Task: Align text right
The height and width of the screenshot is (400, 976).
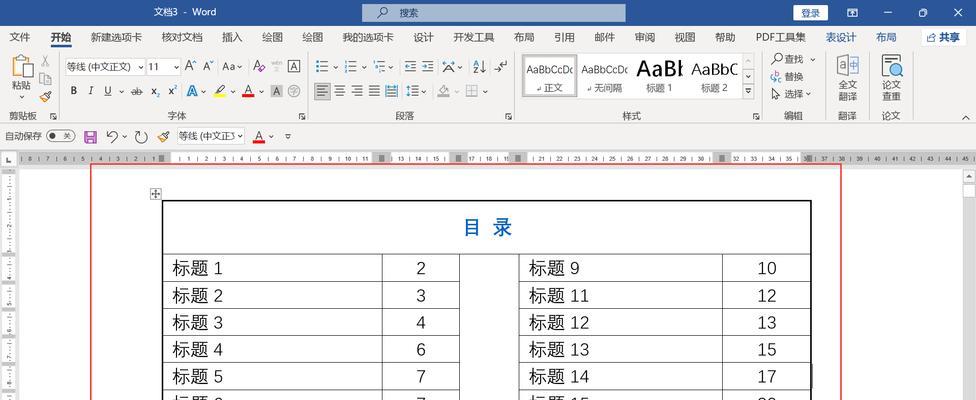Action: click(x=357, y=91)
